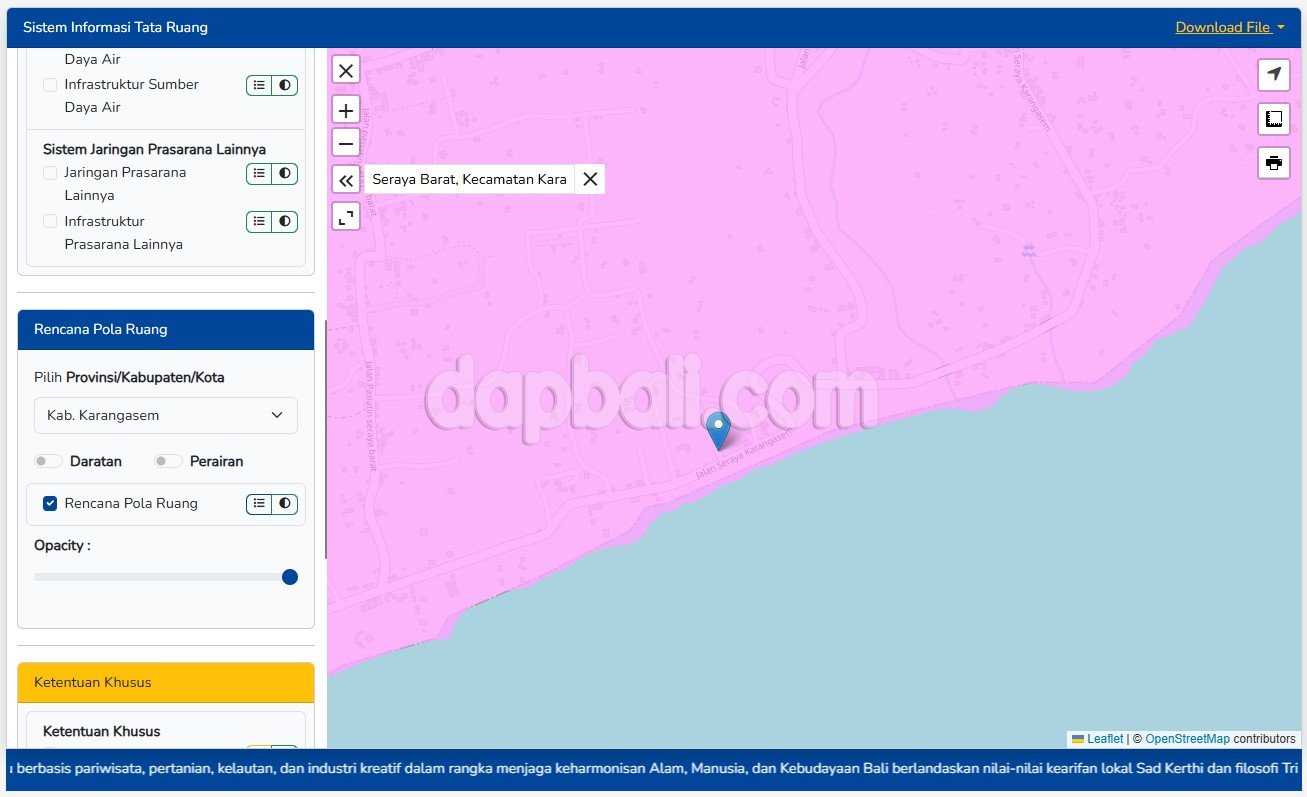Screen dimensions: 1307x797
Task: Click the Opacity slider handle
Action: [x=290, y=577]
